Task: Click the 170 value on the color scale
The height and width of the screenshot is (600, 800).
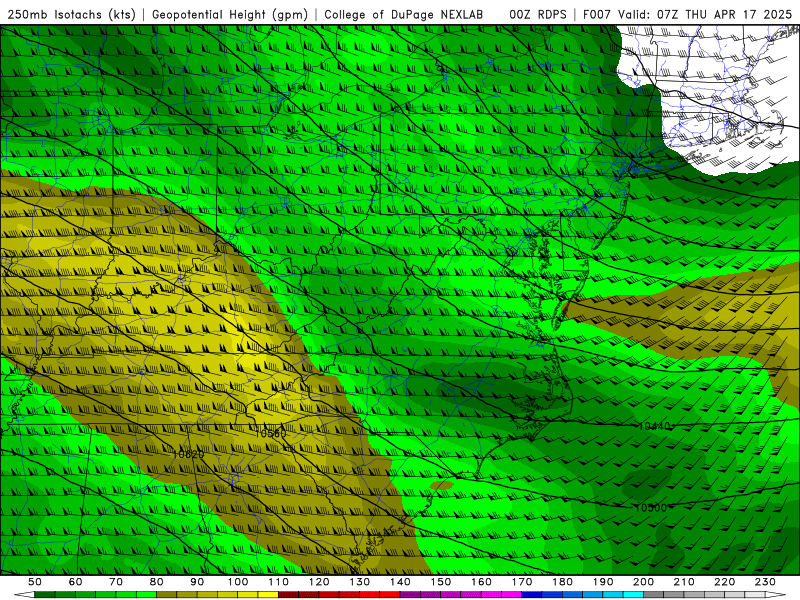Action: pyautogui.click(x=522, y=582)
